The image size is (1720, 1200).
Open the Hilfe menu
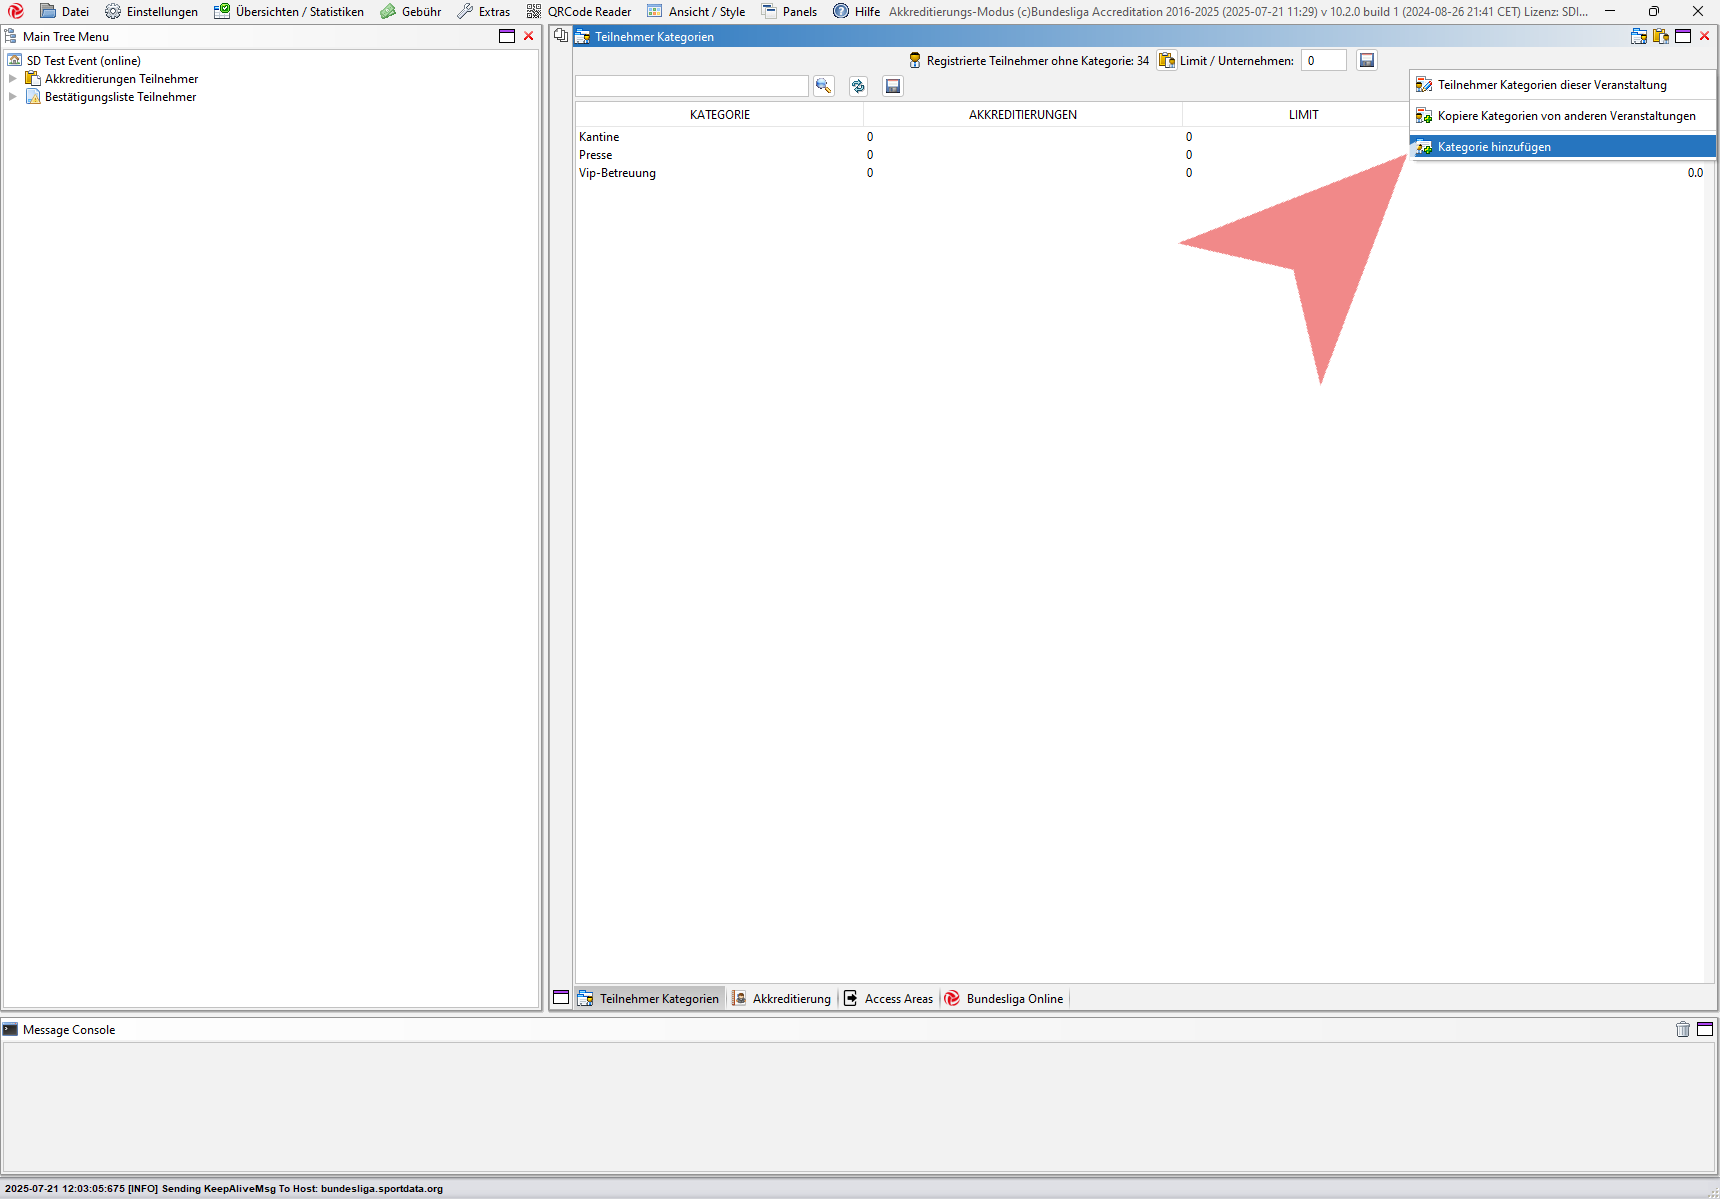tap(856, 12)
